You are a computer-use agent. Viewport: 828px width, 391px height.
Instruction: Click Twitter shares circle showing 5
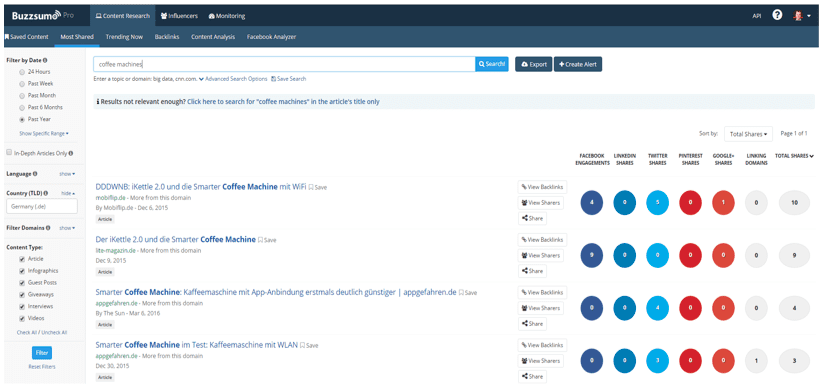(x=657, y=203)
